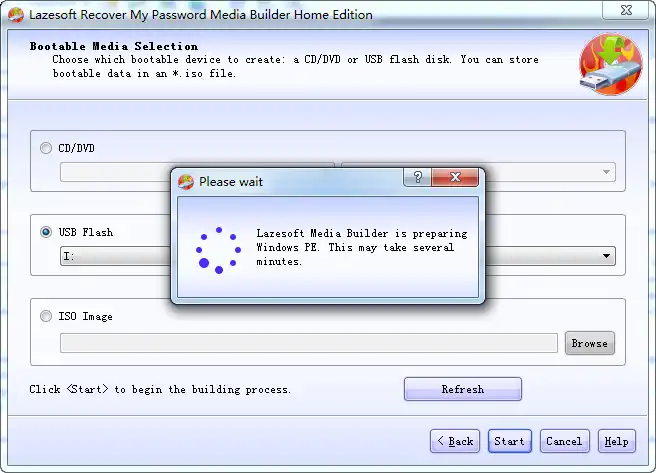Click the USB drive logo in header

click(x=611, y=64)
